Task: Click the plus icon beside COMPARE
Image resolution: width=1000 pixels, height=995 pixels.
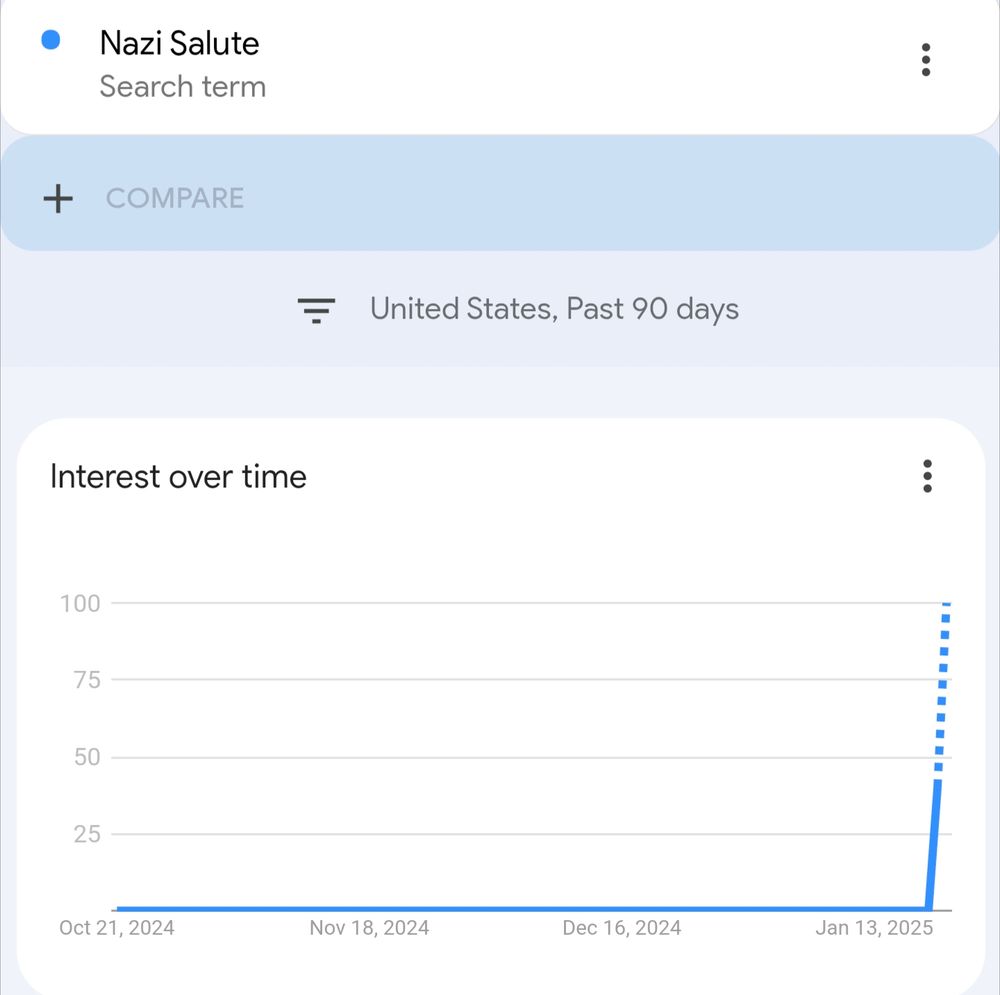Action: tap(58, 198)
